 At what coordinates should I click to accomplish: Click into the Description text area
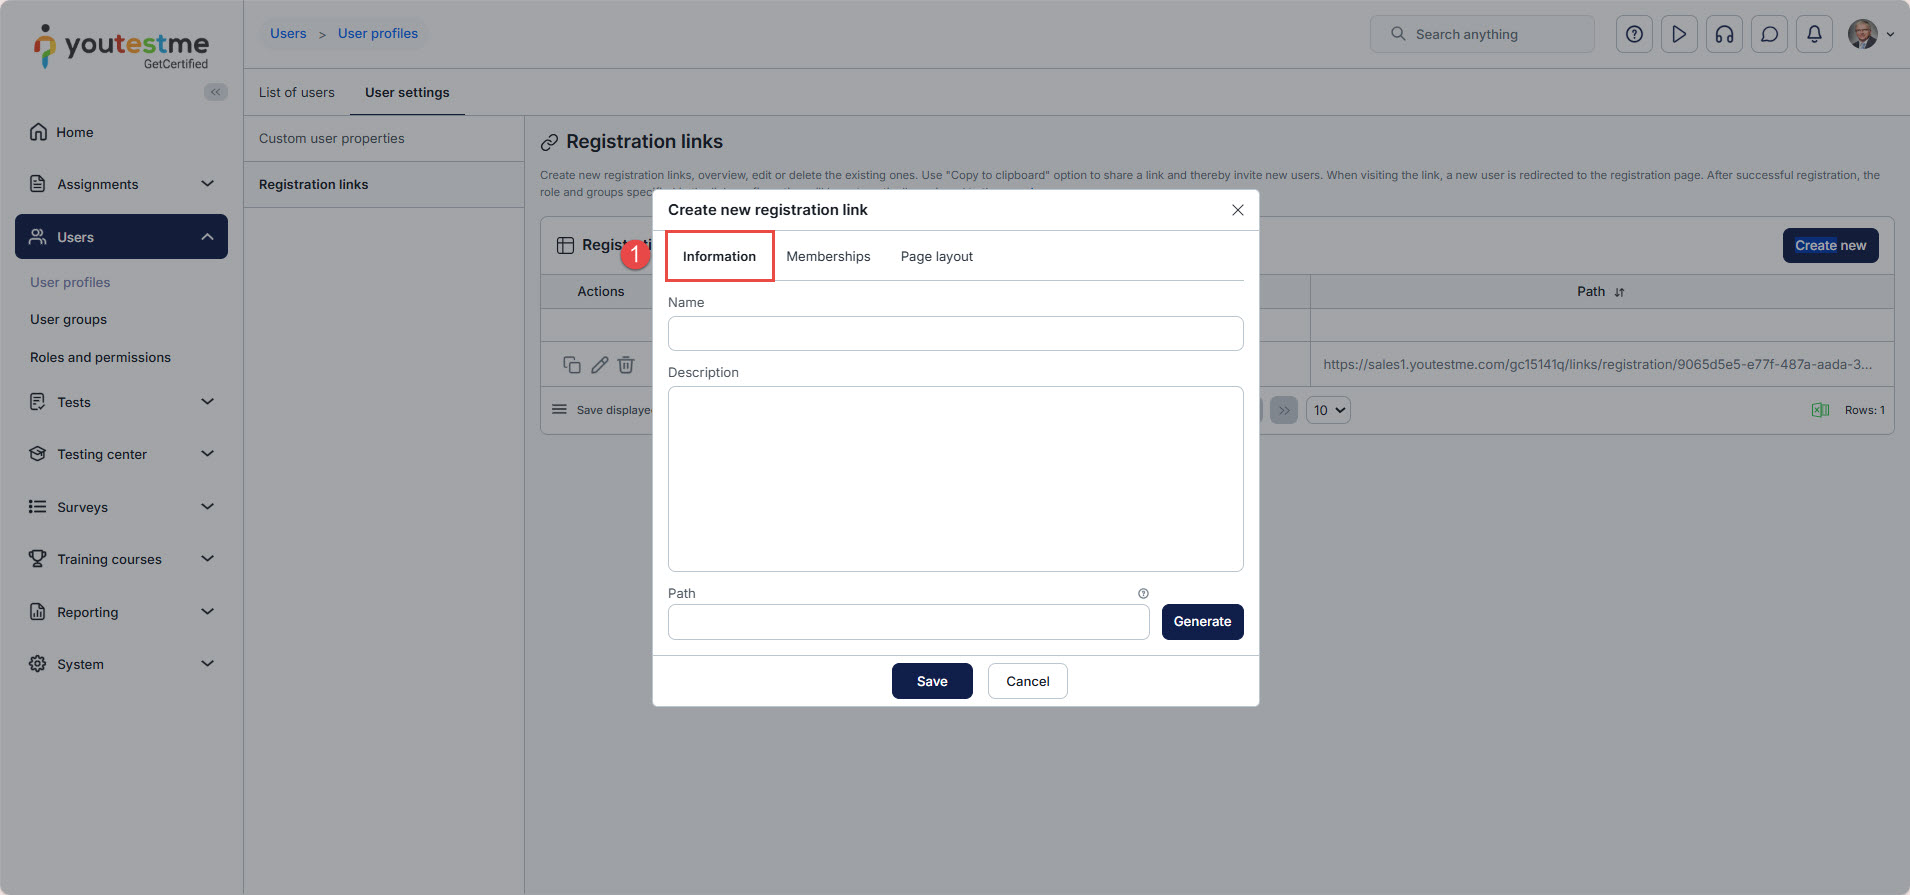click(x=955, y=479)
